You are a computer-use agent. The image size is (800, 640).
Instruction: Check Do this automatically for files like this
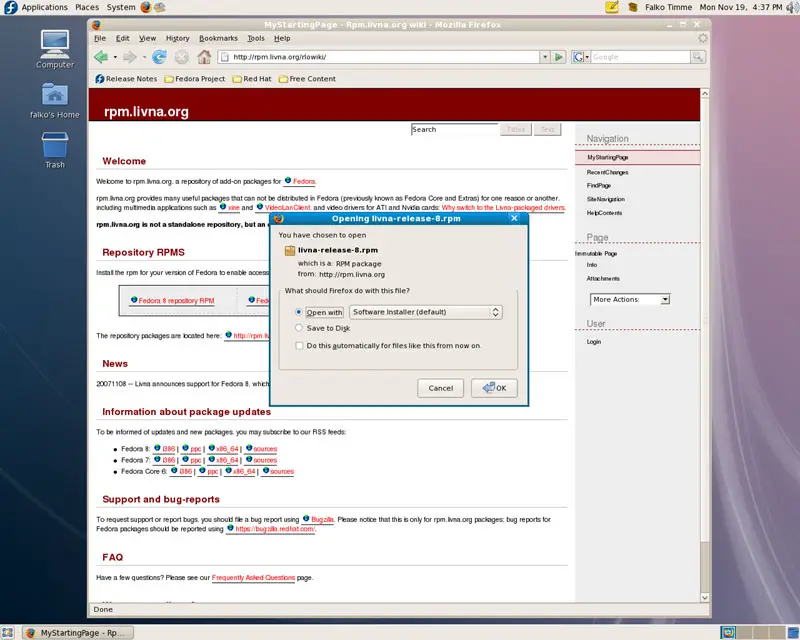click(x=299, y=346)
